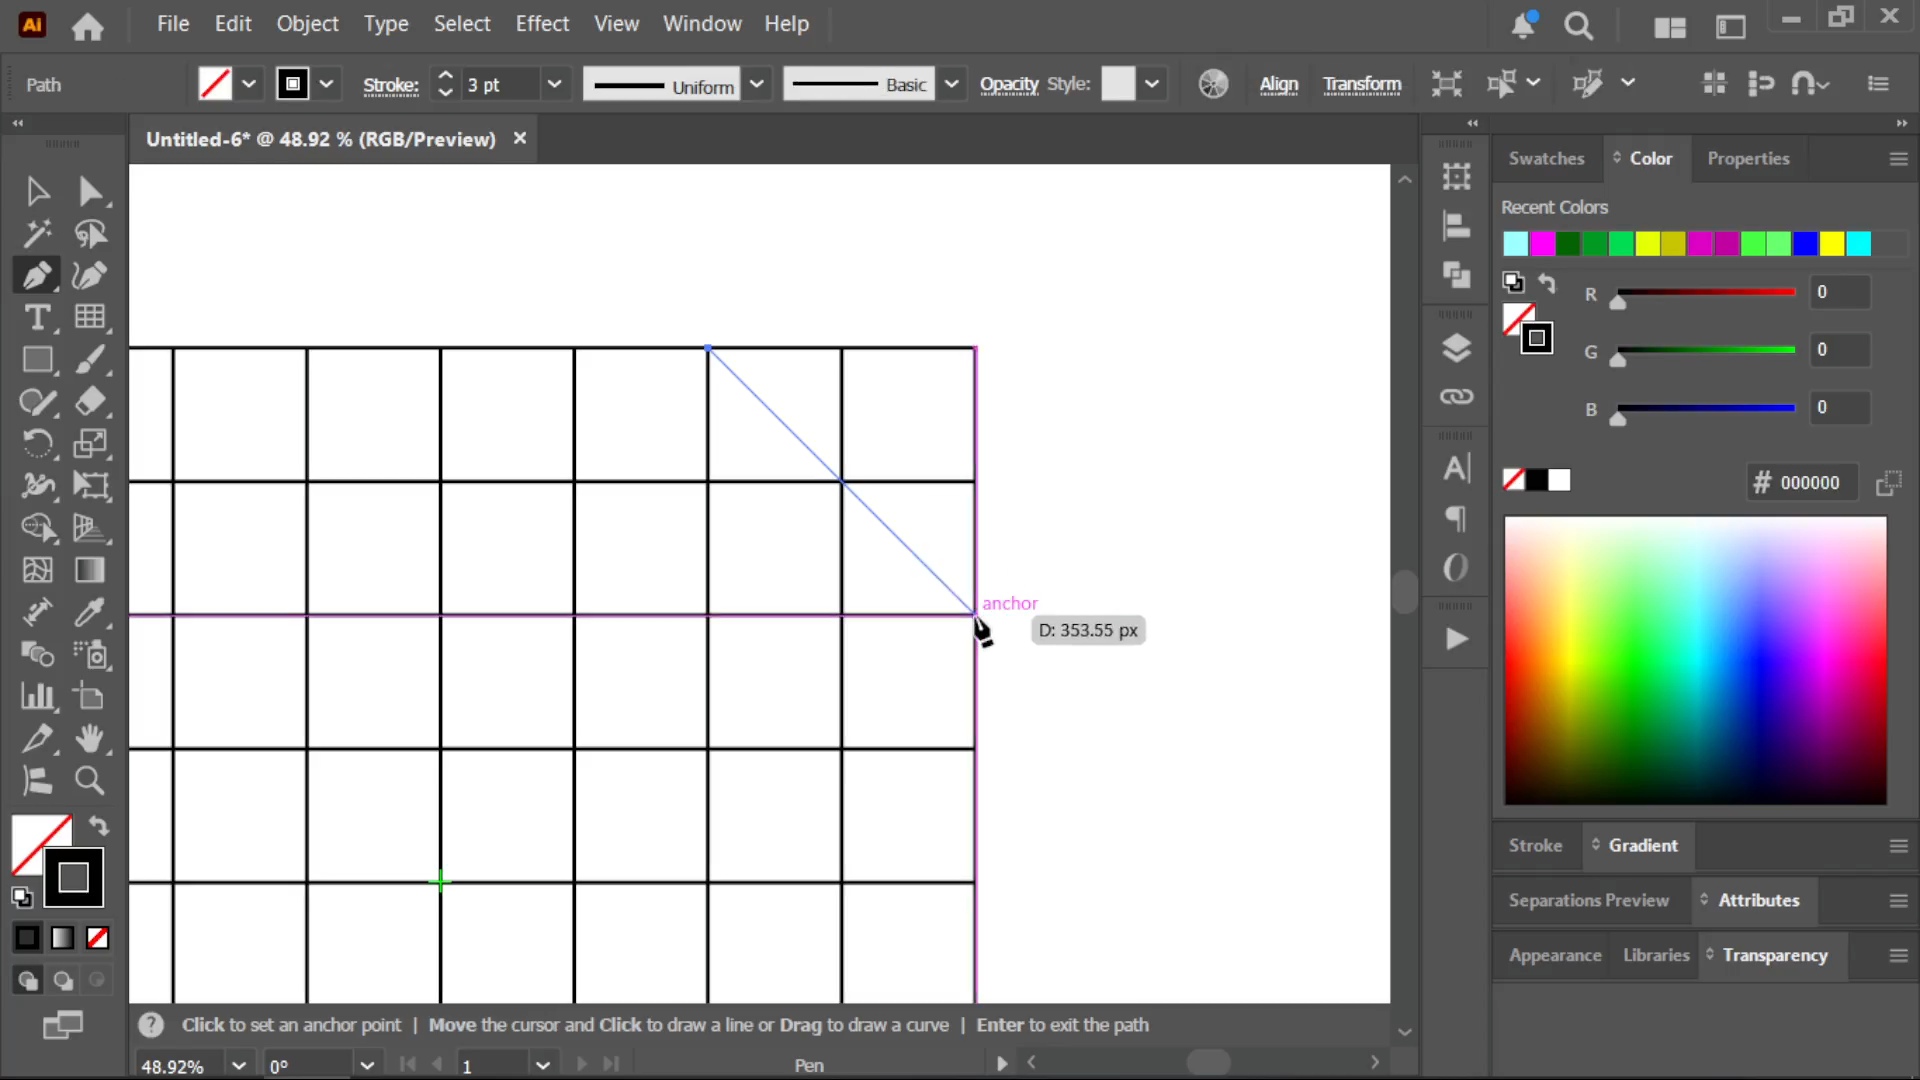Open the Align panel link
The image size is (1920, 1080).
click(x=1278, y=85)
